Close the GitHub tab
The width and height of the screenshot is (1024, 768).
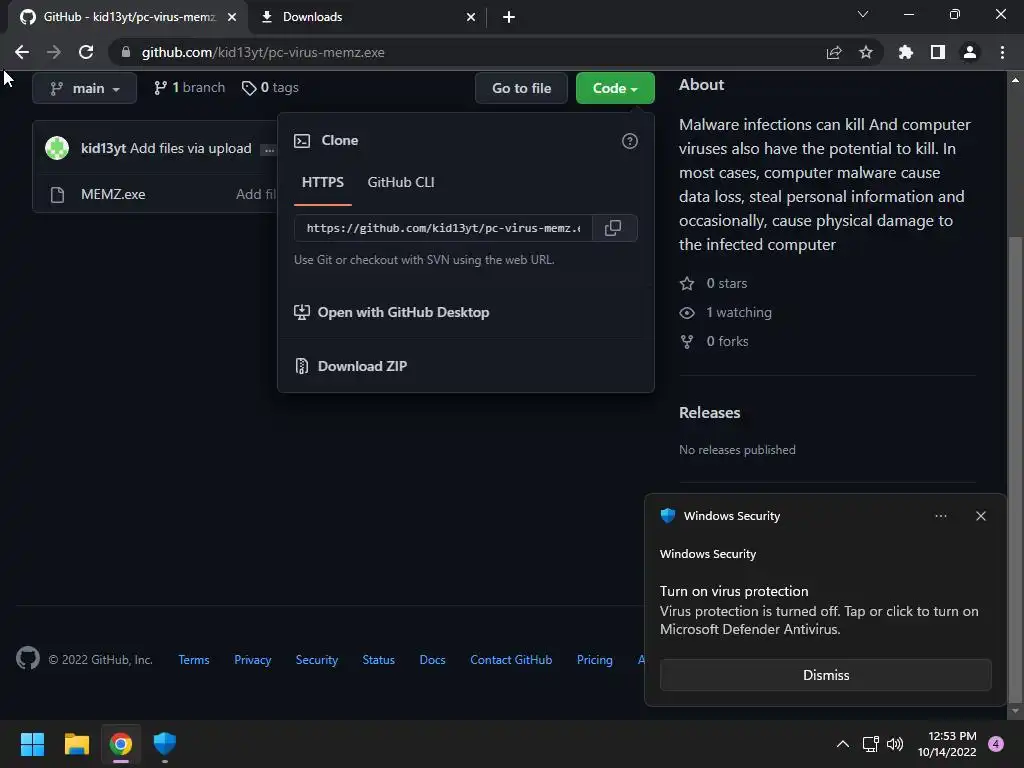pos(232,17)
